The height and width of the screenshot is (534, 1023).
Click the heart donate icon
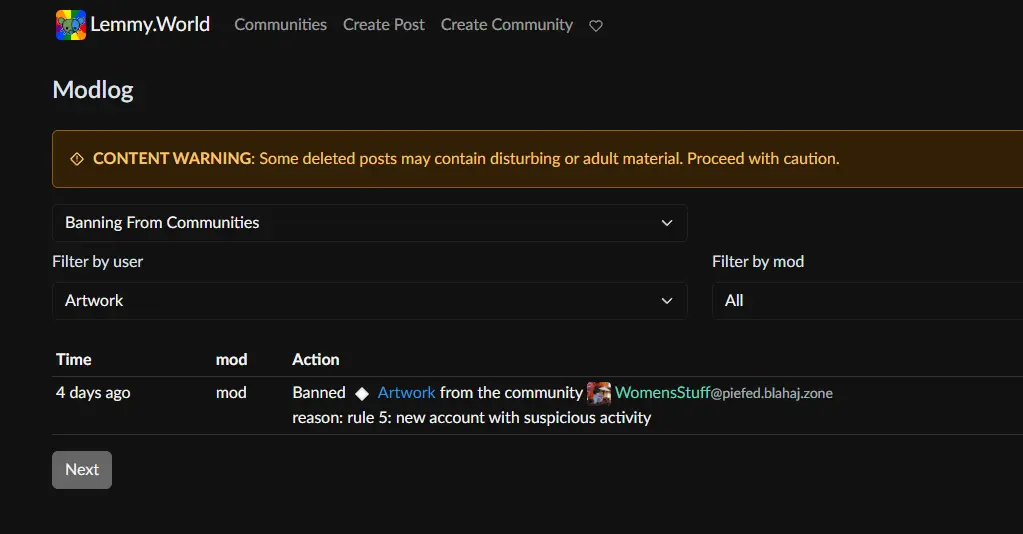[x=596, y=26]
